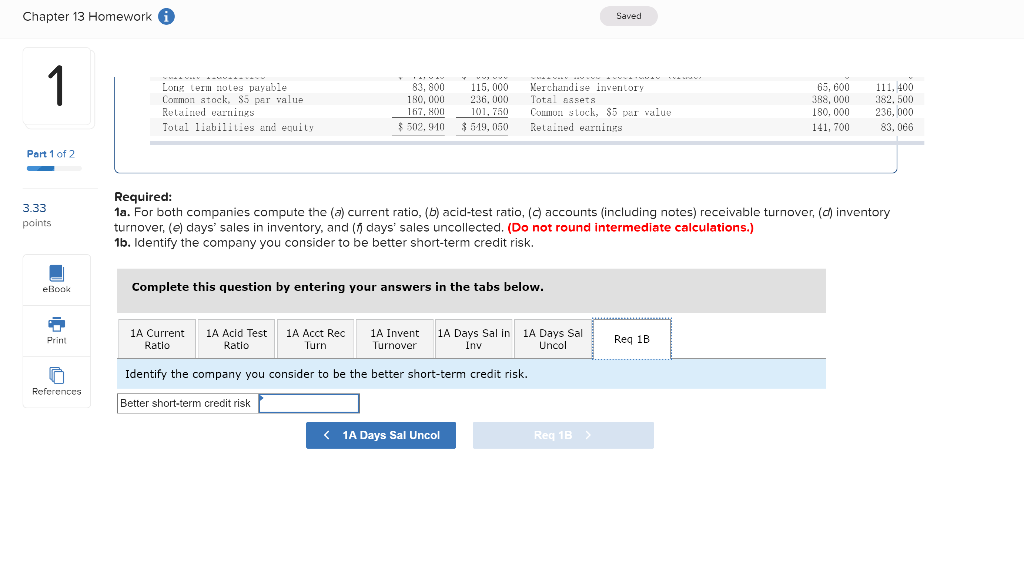Click the horizontal scrollbar under the data table
This screenshot has height=585, width=1024.
pyautogui.click(x=537, y=143)
